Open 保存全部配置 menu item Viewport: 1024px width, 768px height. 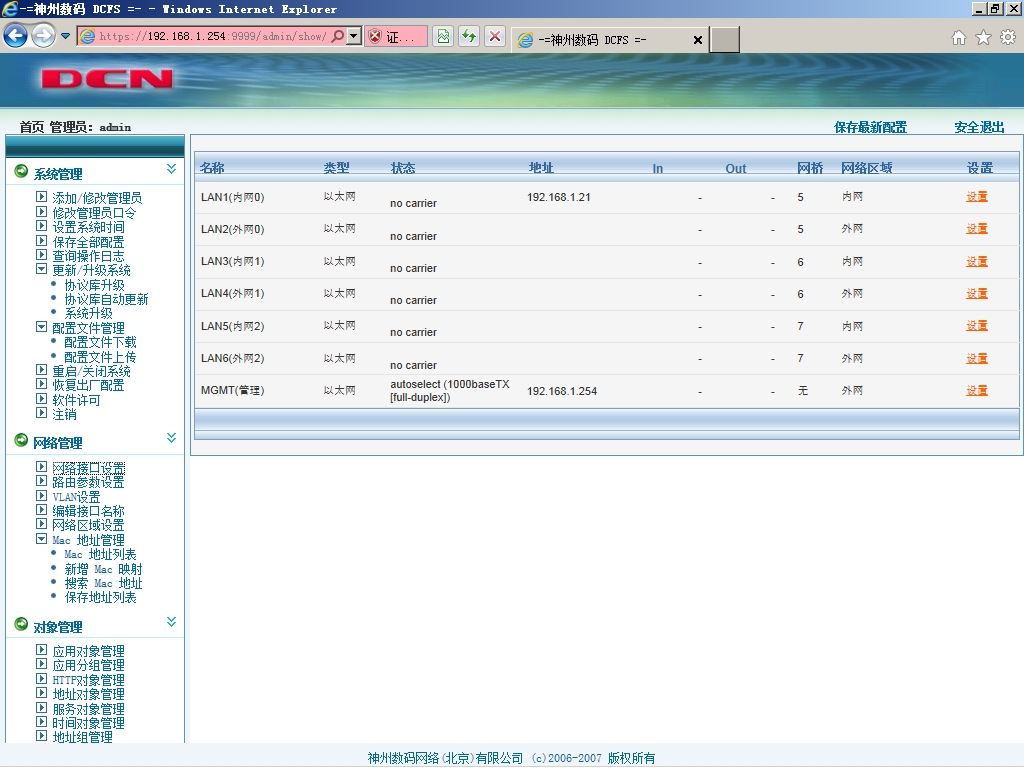click(88, 242)
